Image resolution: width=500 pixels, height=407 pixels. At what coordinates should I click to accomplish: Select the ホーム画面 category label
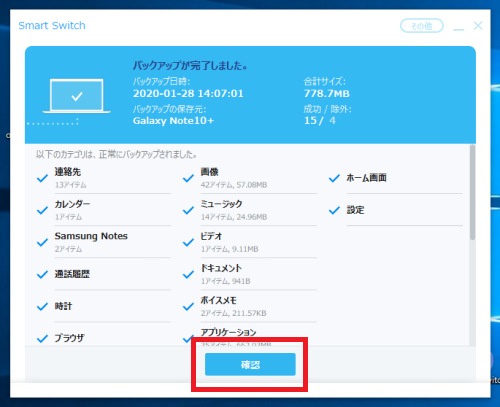[x=367, y=178]
